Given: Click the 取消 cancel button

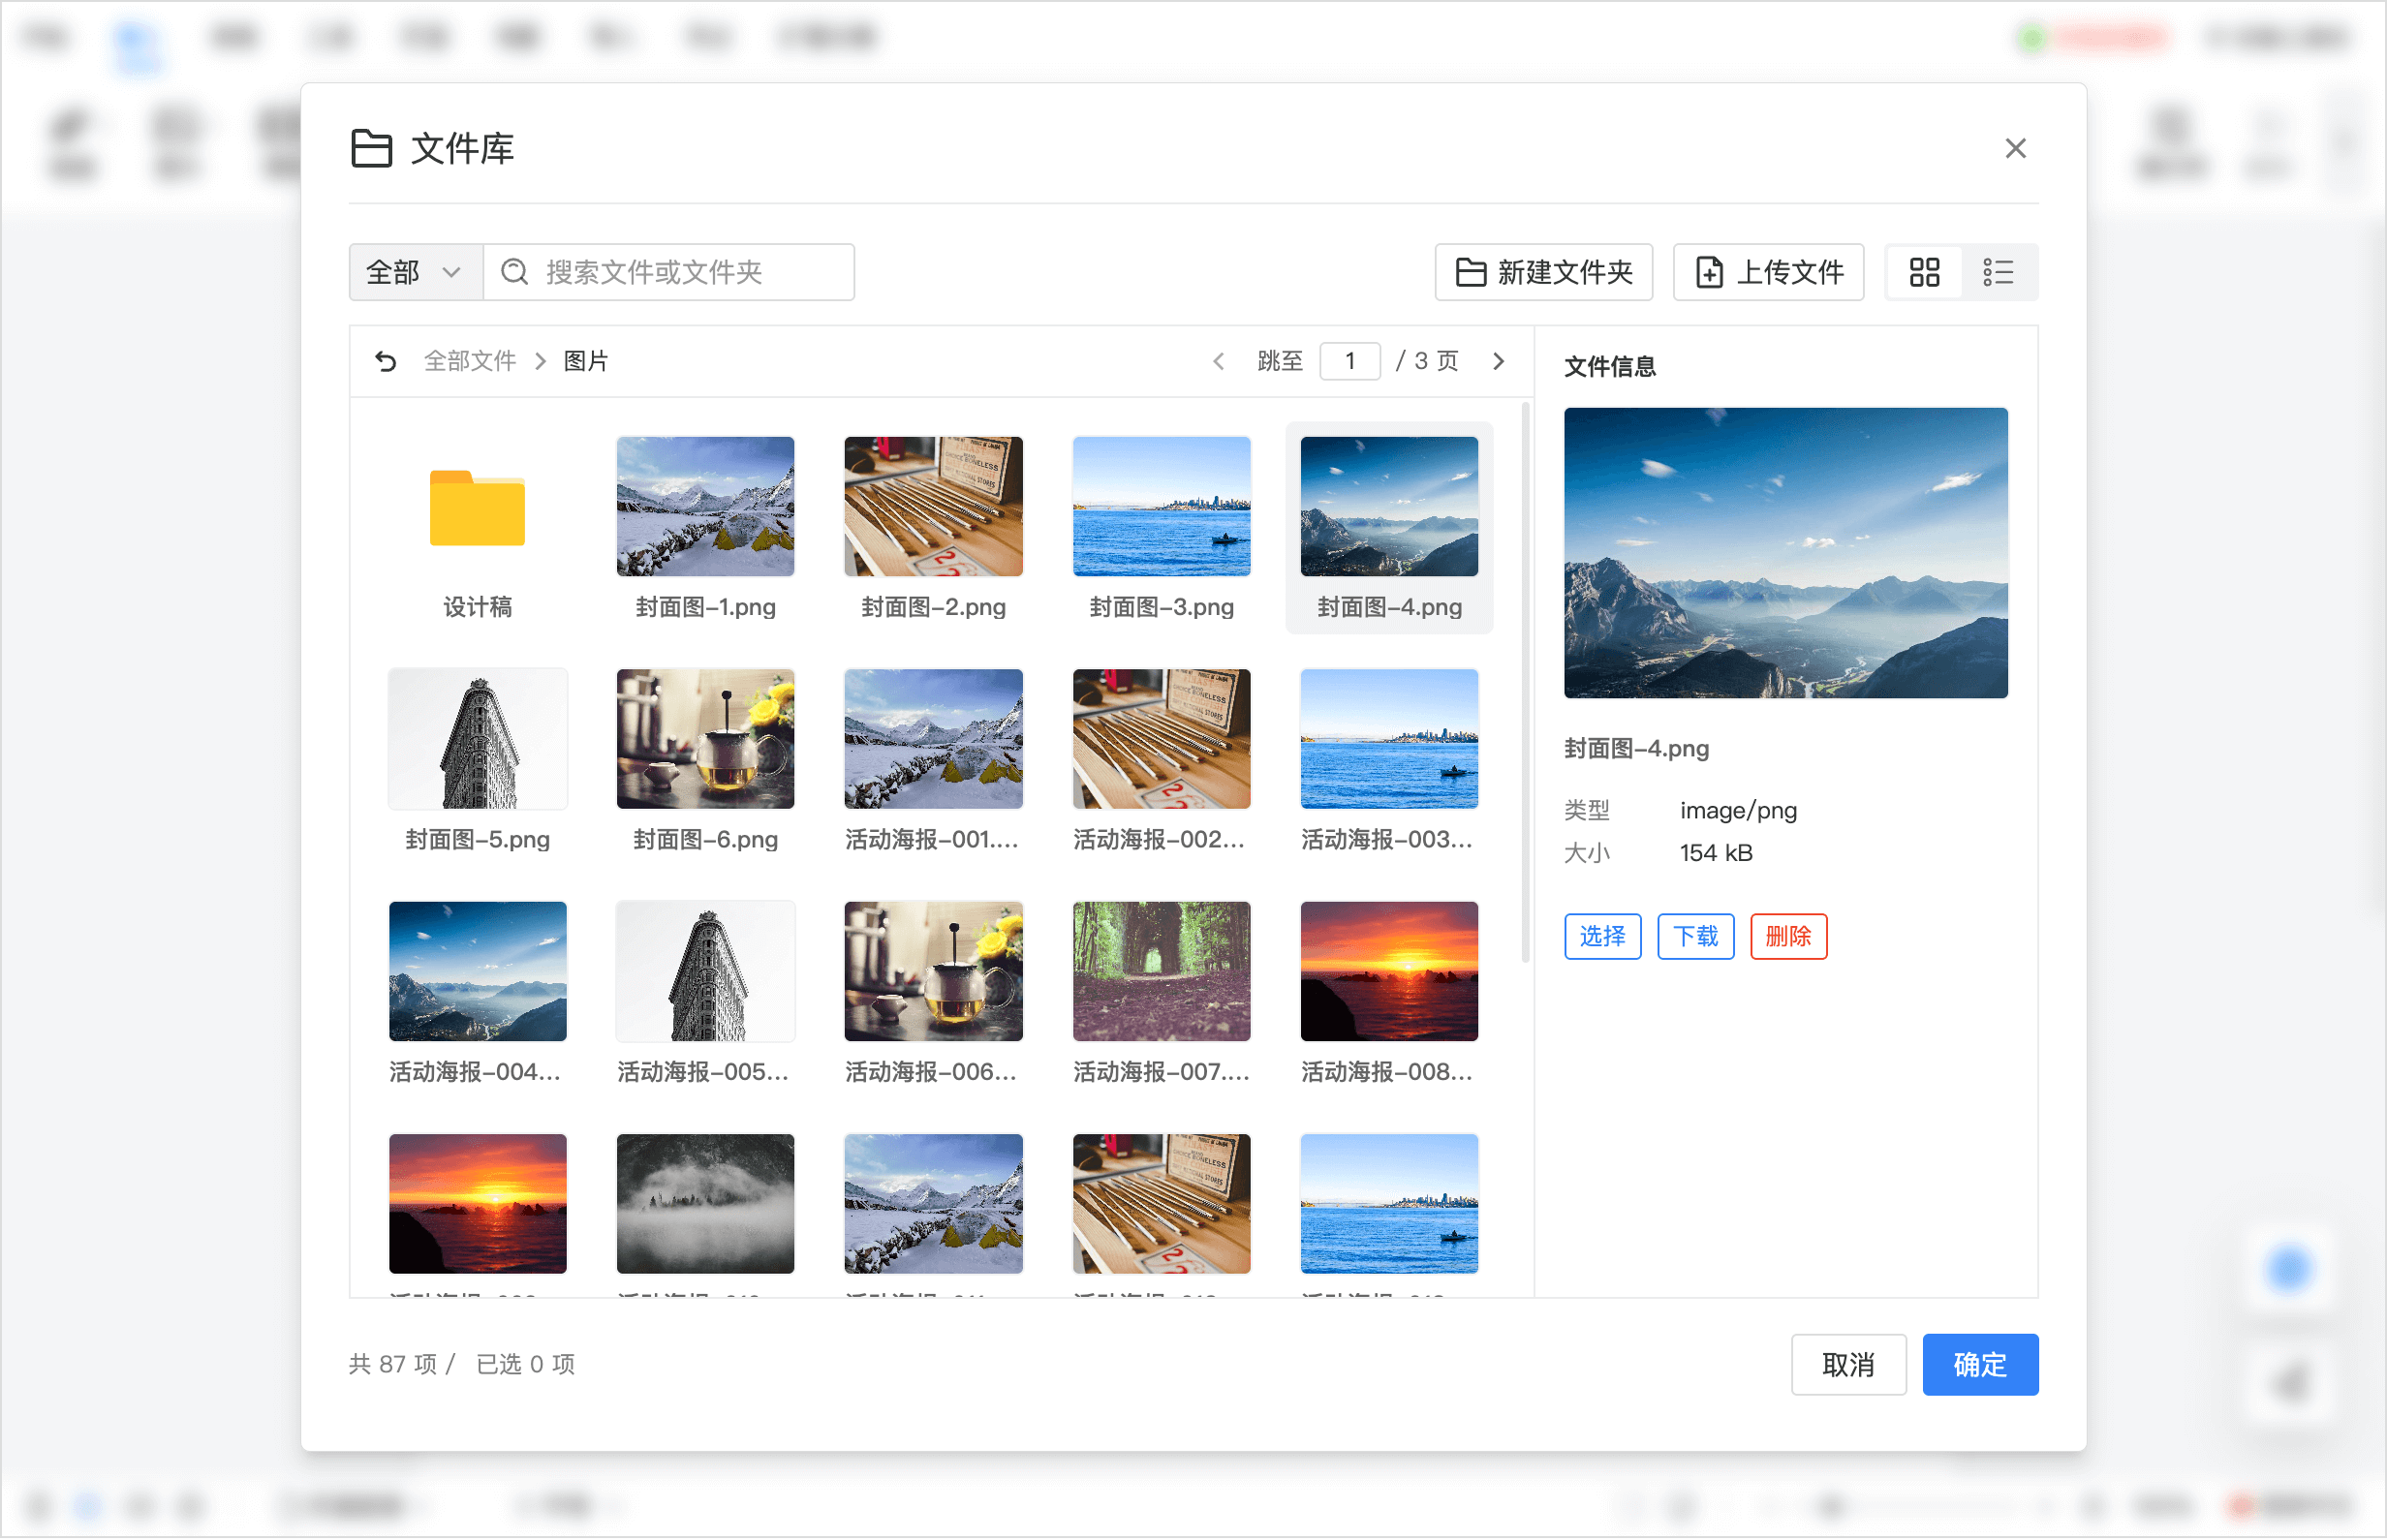Looking at the screenshot, I should (1848, 1364).
